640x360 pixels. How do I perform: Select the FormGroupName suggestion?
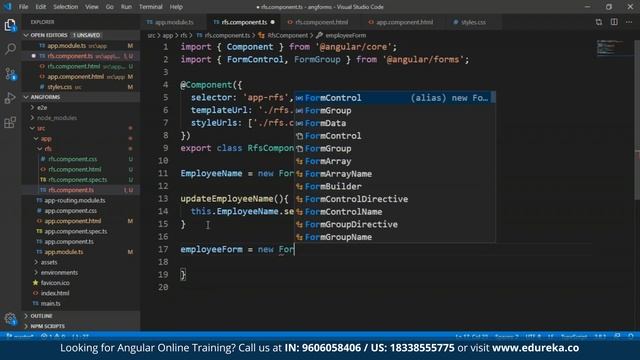pos(395,237)
